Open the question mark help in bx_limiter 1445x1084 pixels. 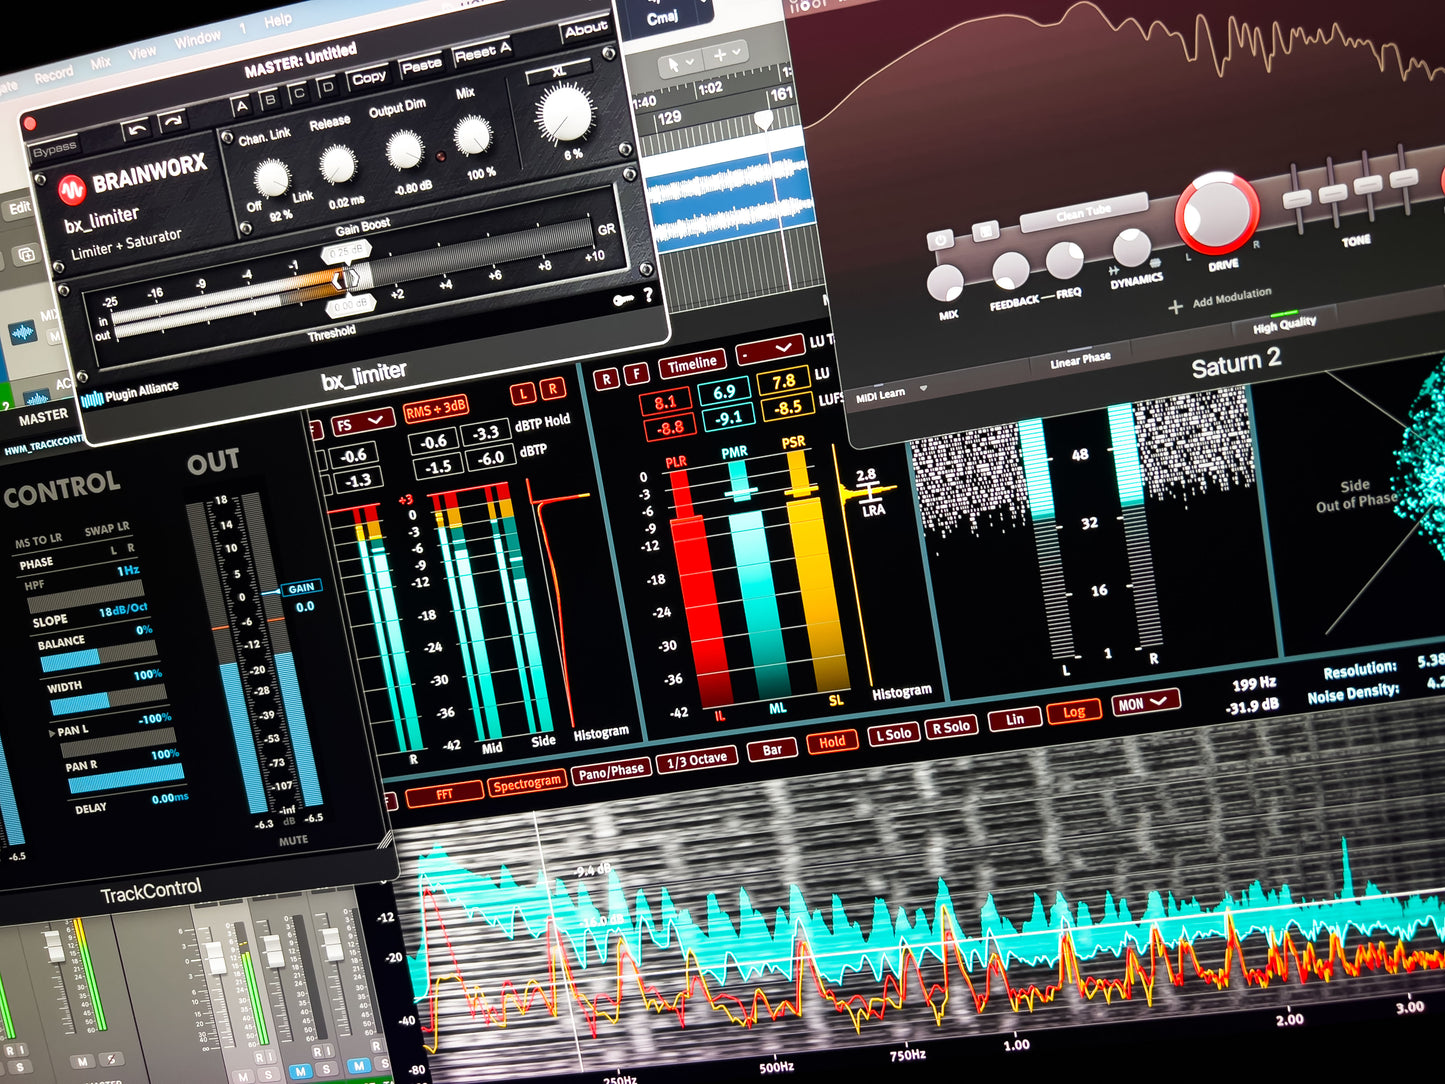pyautogui.click(x=648, y=295)
